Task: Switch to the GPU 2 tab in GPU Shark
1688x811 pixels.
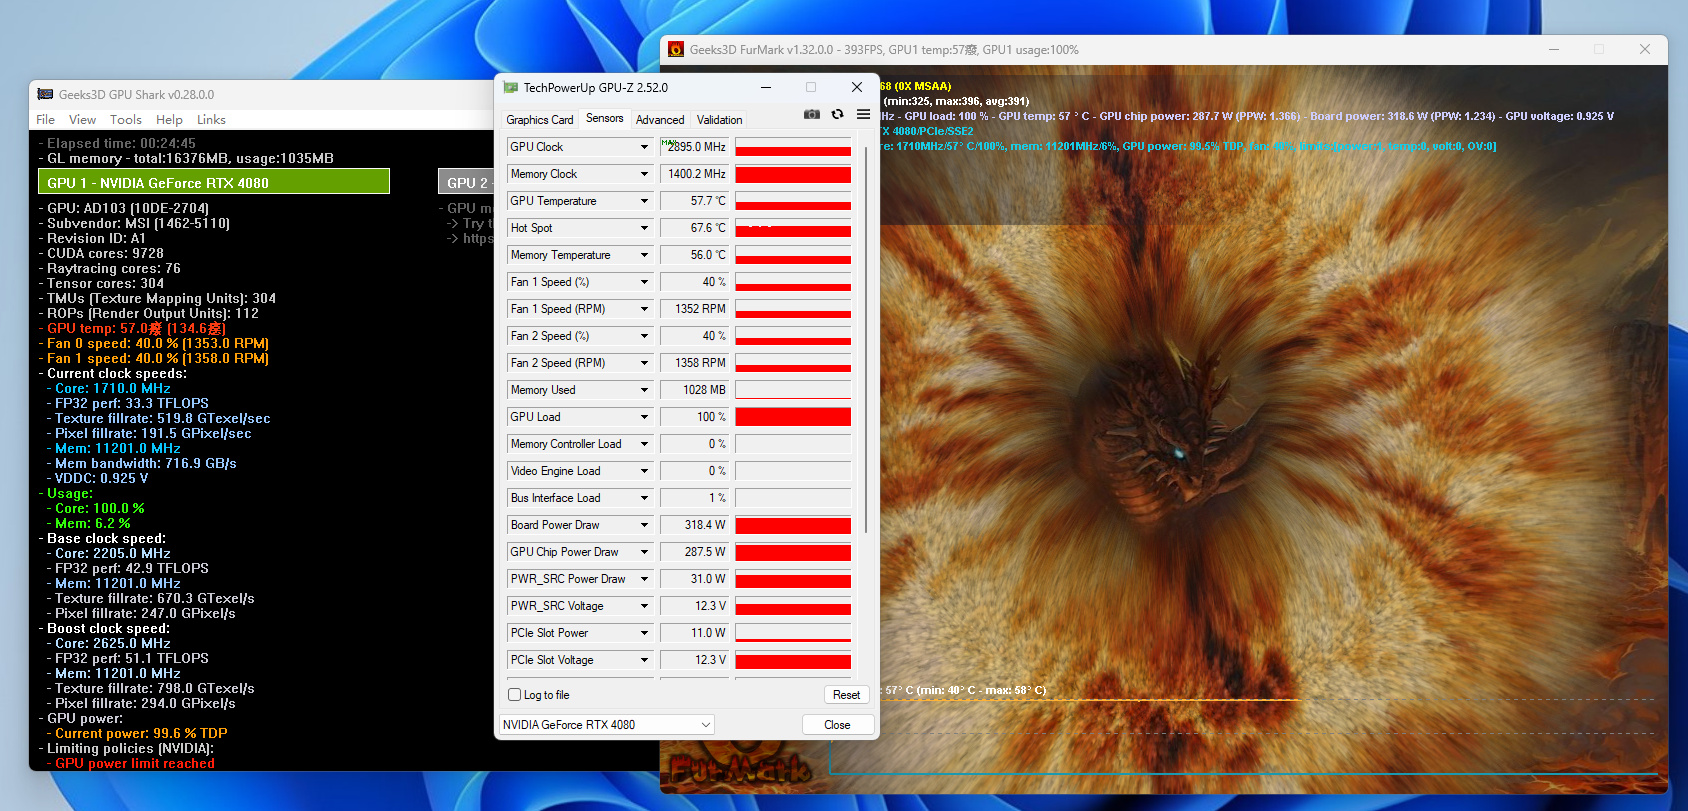Action: pyautogui.click(x=466, y=182)
